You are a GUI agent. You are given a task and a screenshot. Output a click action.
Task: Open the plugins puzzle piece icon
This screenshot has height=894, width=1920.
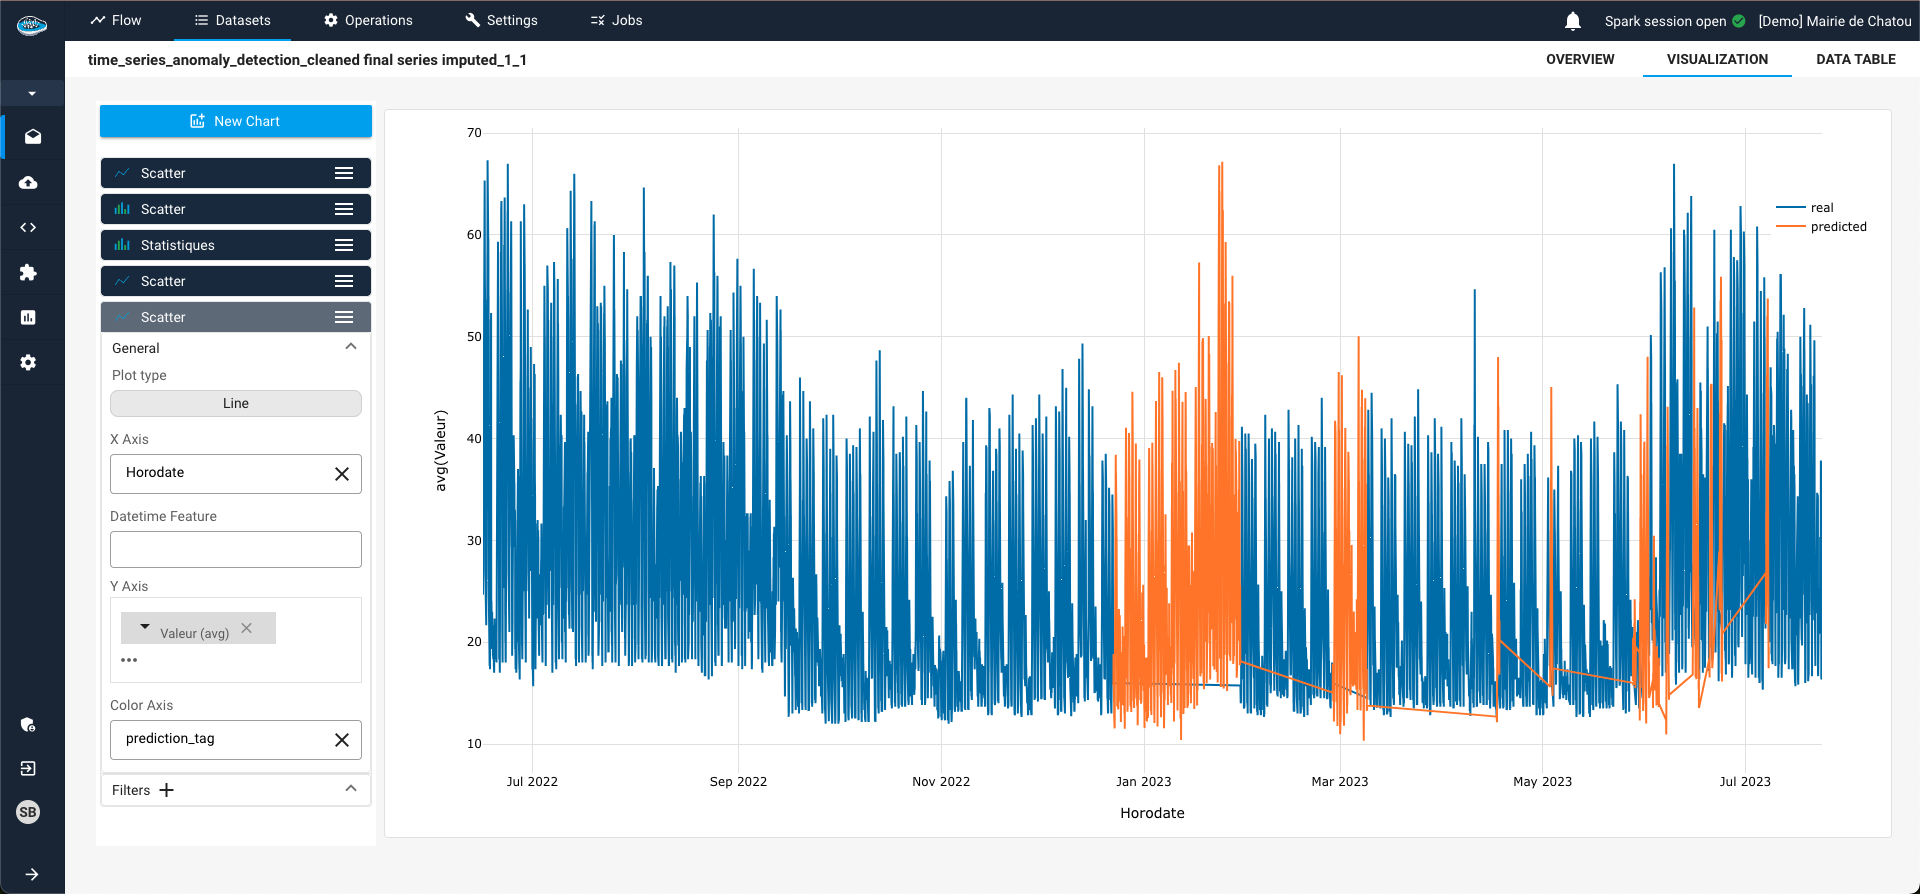pyautogui.click(x=28, y=273)
